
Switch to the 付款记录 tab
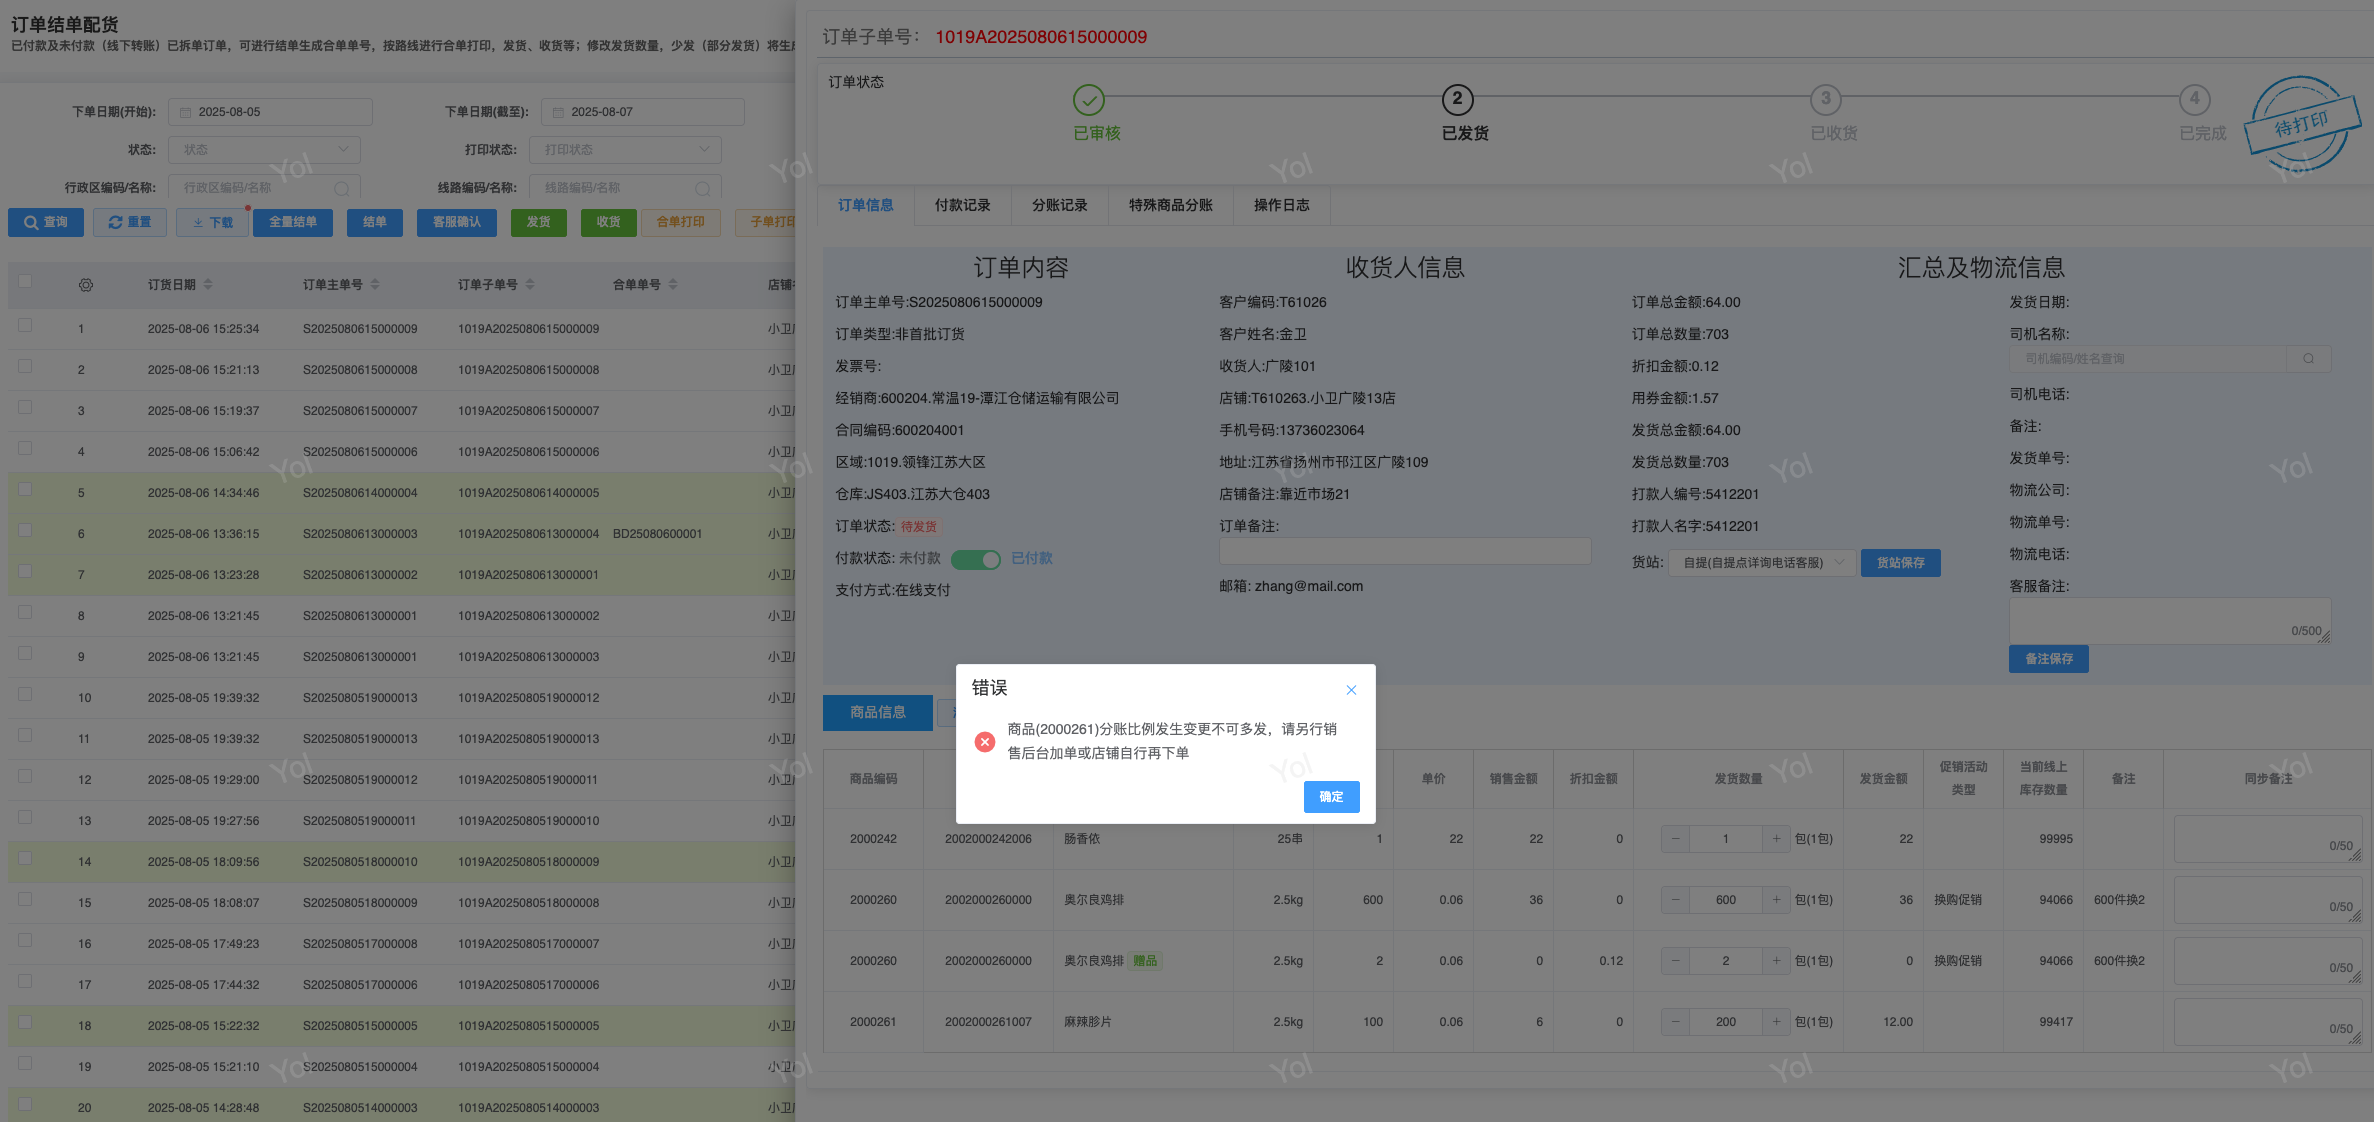coord(962,205)
